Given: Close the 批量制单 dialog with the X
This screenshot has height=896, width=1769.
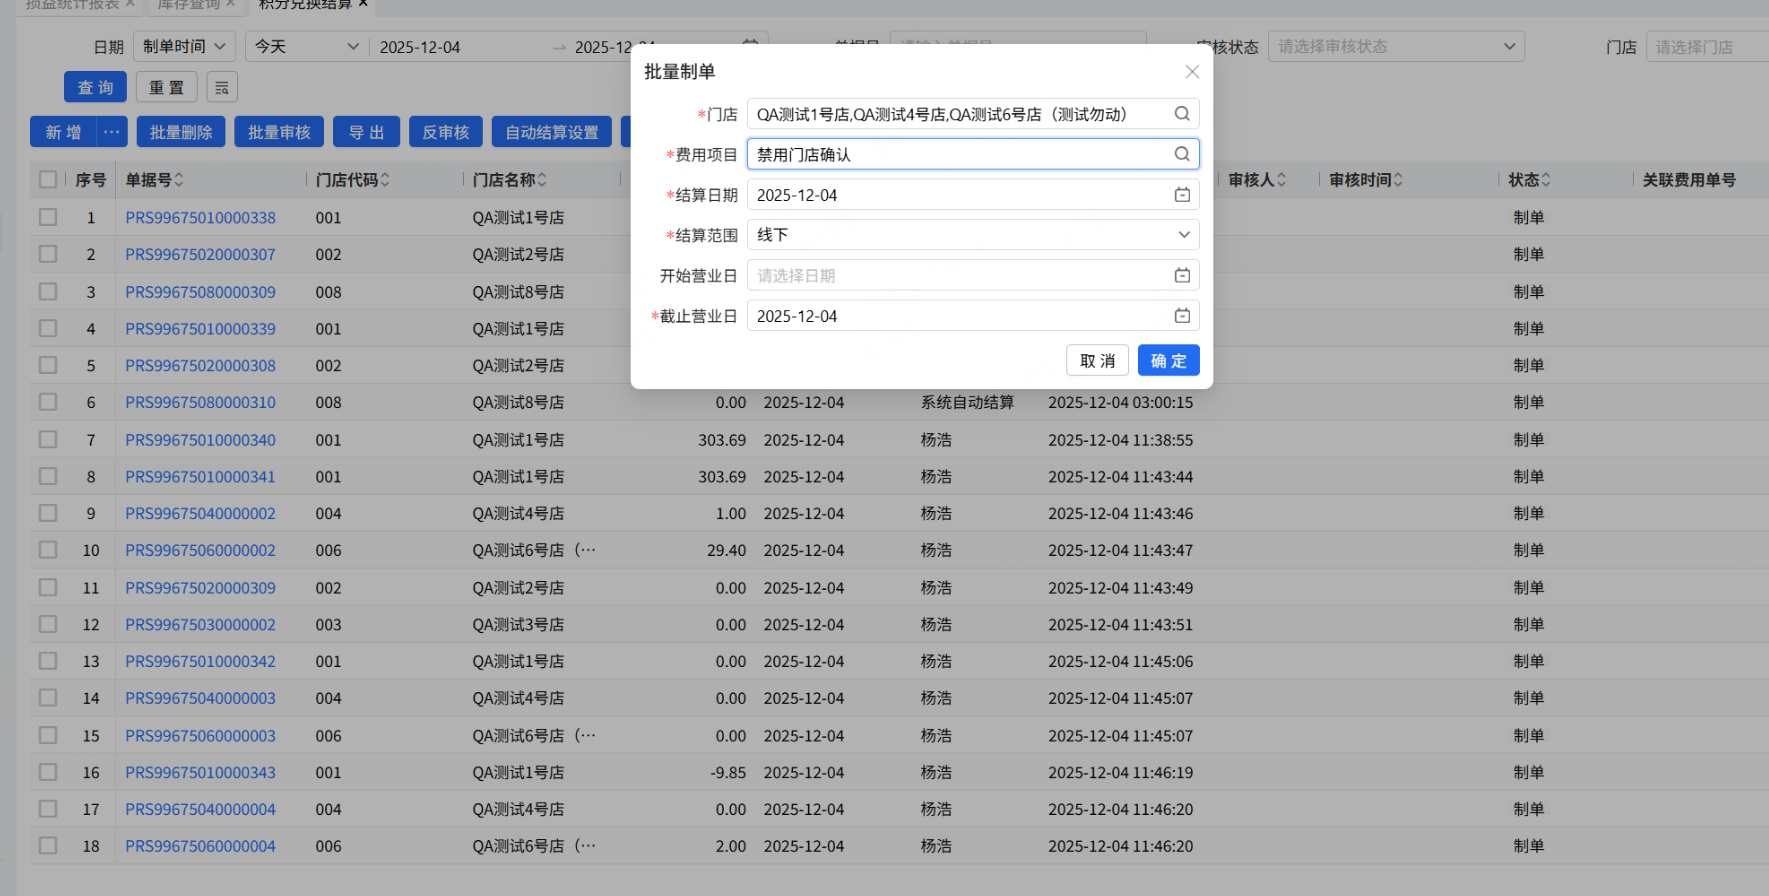Looking at the screenshot, I should pos(1191,72).
